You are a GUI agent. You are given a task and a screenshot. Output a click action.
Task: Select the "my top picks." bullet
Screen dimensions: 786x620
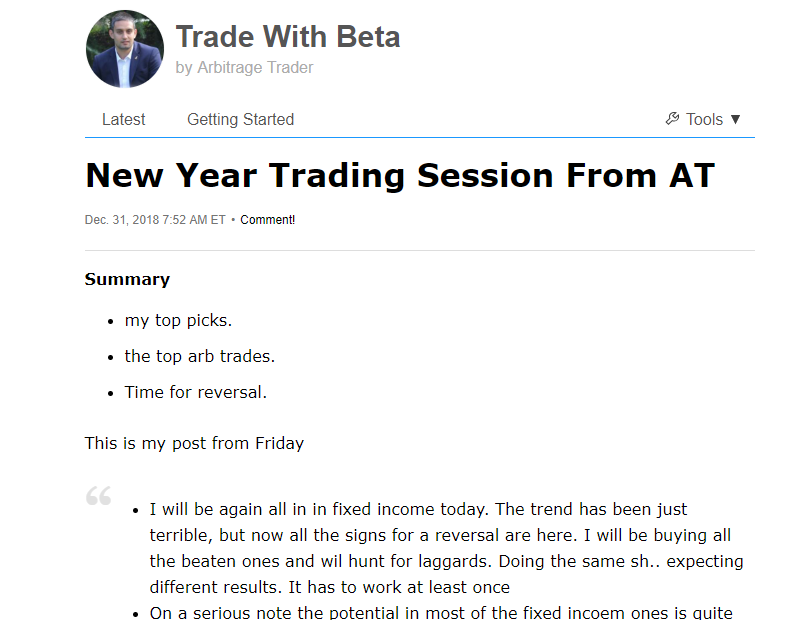(178, 320)
